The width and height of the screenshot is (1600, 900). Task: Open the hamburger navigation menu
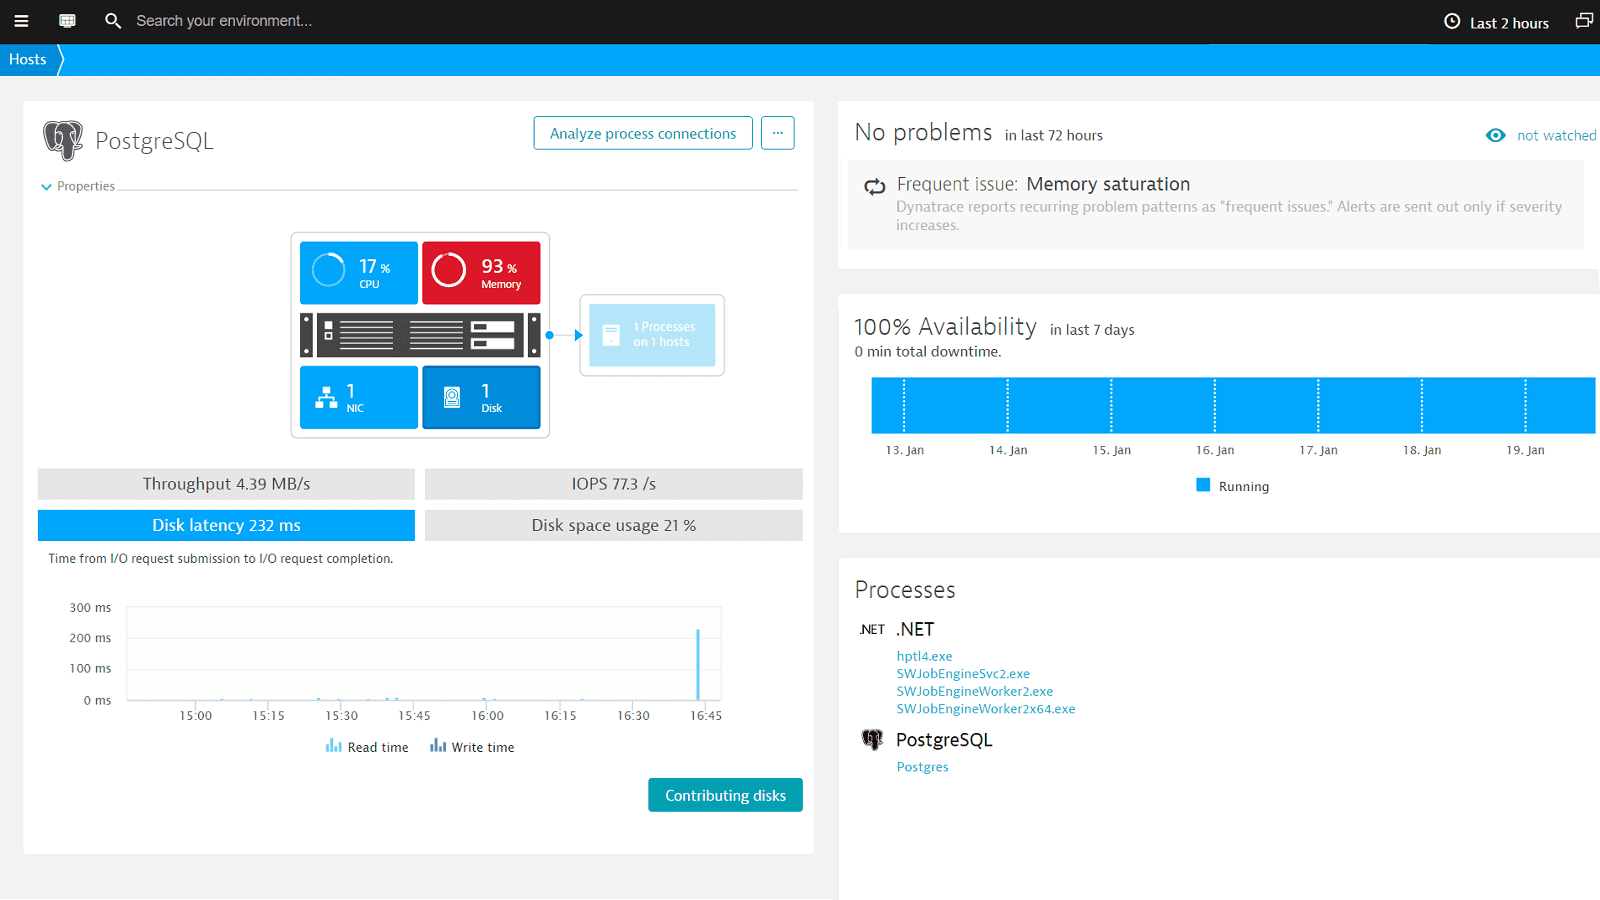(21, 21)
